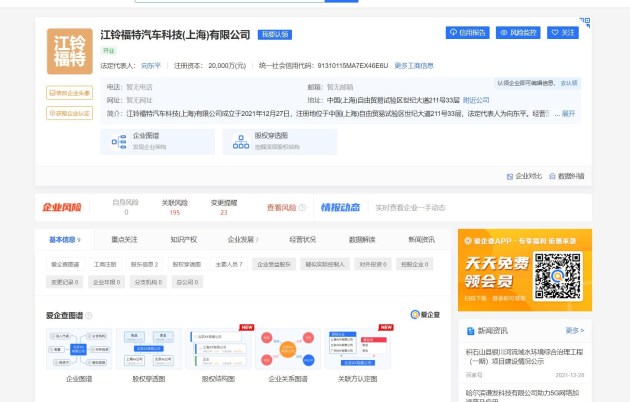Click the 企业年报 0 chip
This screenshot has height=402, width=630.
click(106, 282)
